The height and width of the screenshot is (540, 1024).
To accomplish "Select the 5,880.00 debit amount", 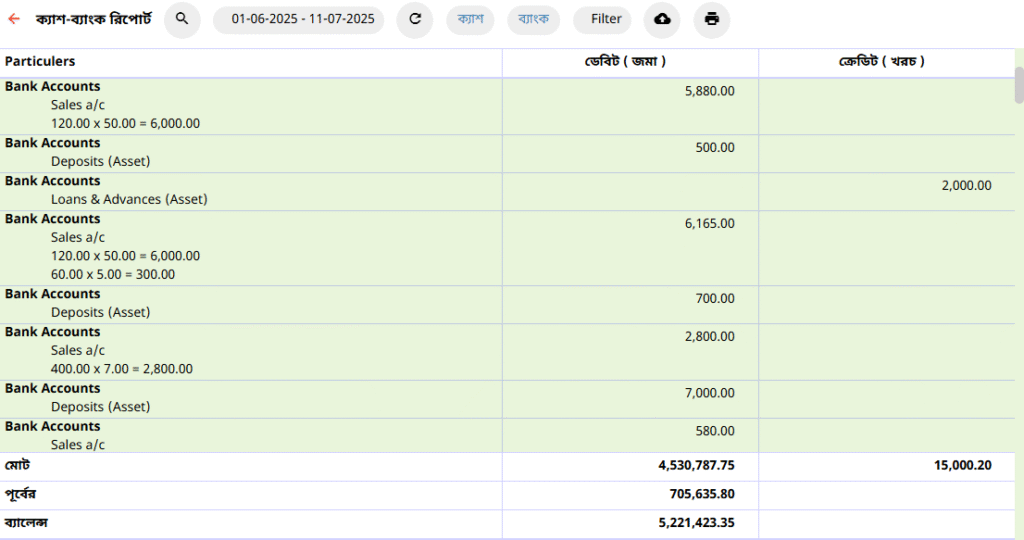I will click(709, 91).
